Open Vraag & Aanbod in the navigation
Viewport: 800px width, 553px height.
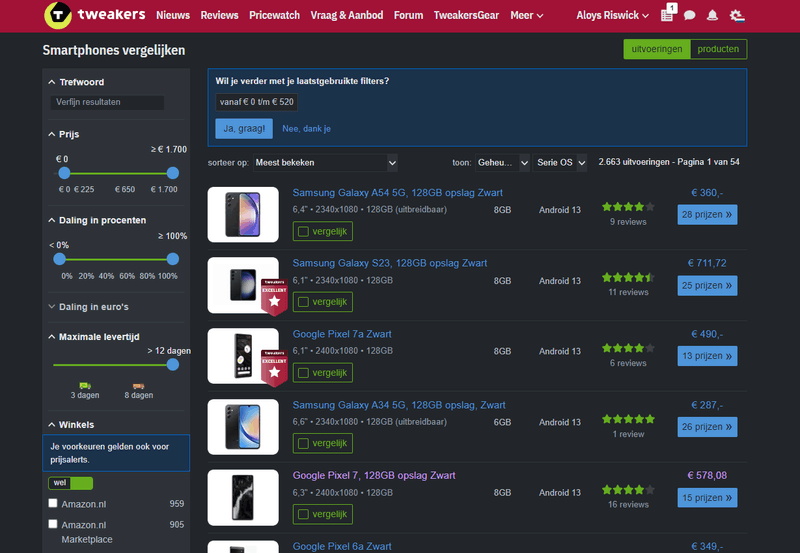point(347,15)
